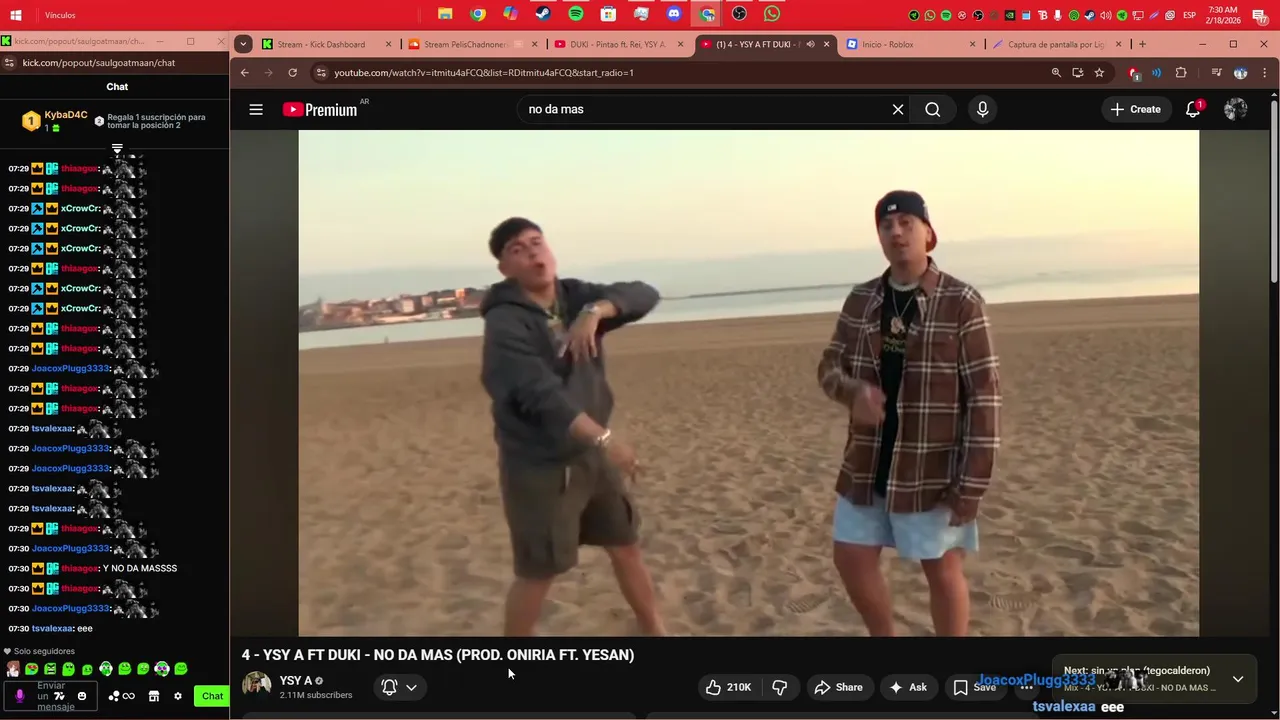Open channel points icon in Kick chat

pyautogui.click(x=121, y=696)
